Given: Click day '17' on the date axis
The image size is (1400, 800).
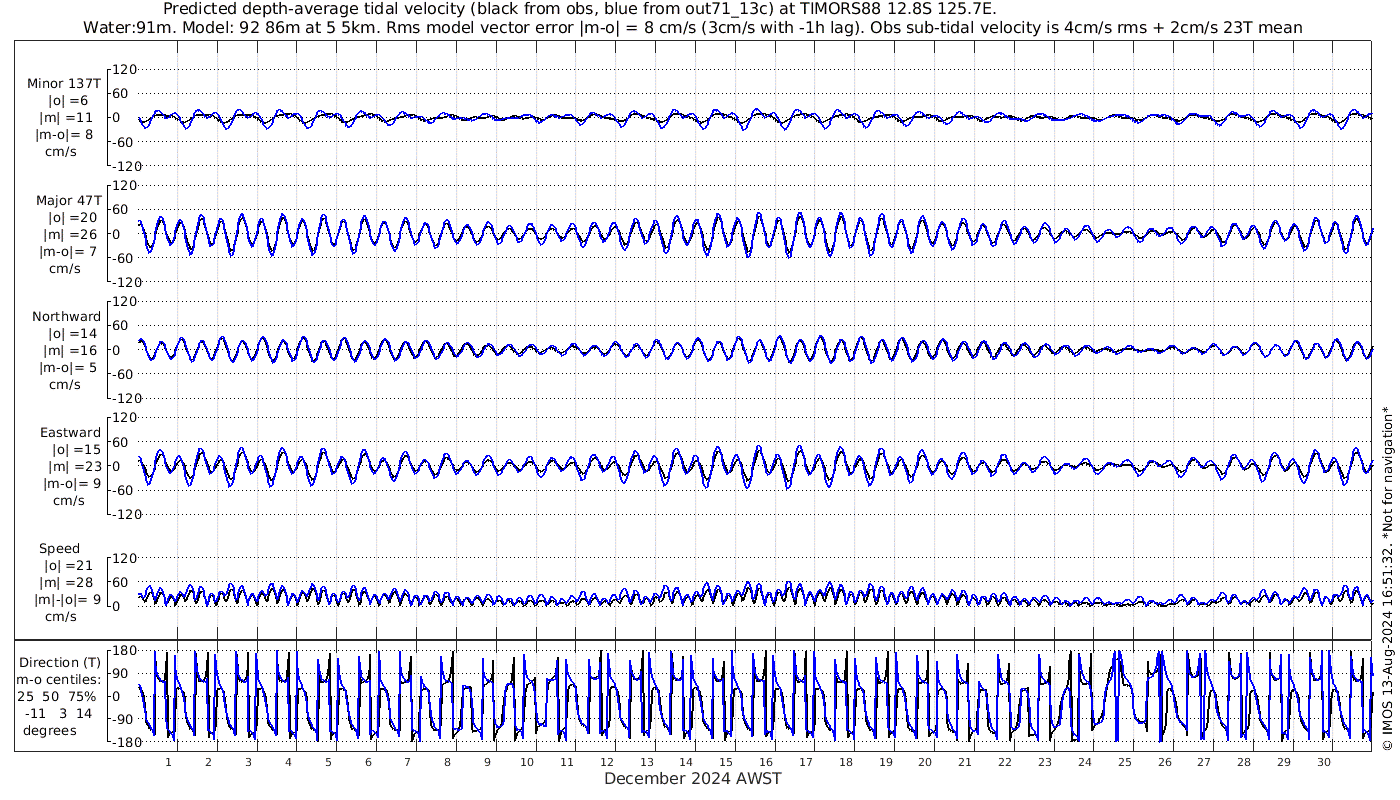Looking at the screenshot, I should [x=806, y=762].
